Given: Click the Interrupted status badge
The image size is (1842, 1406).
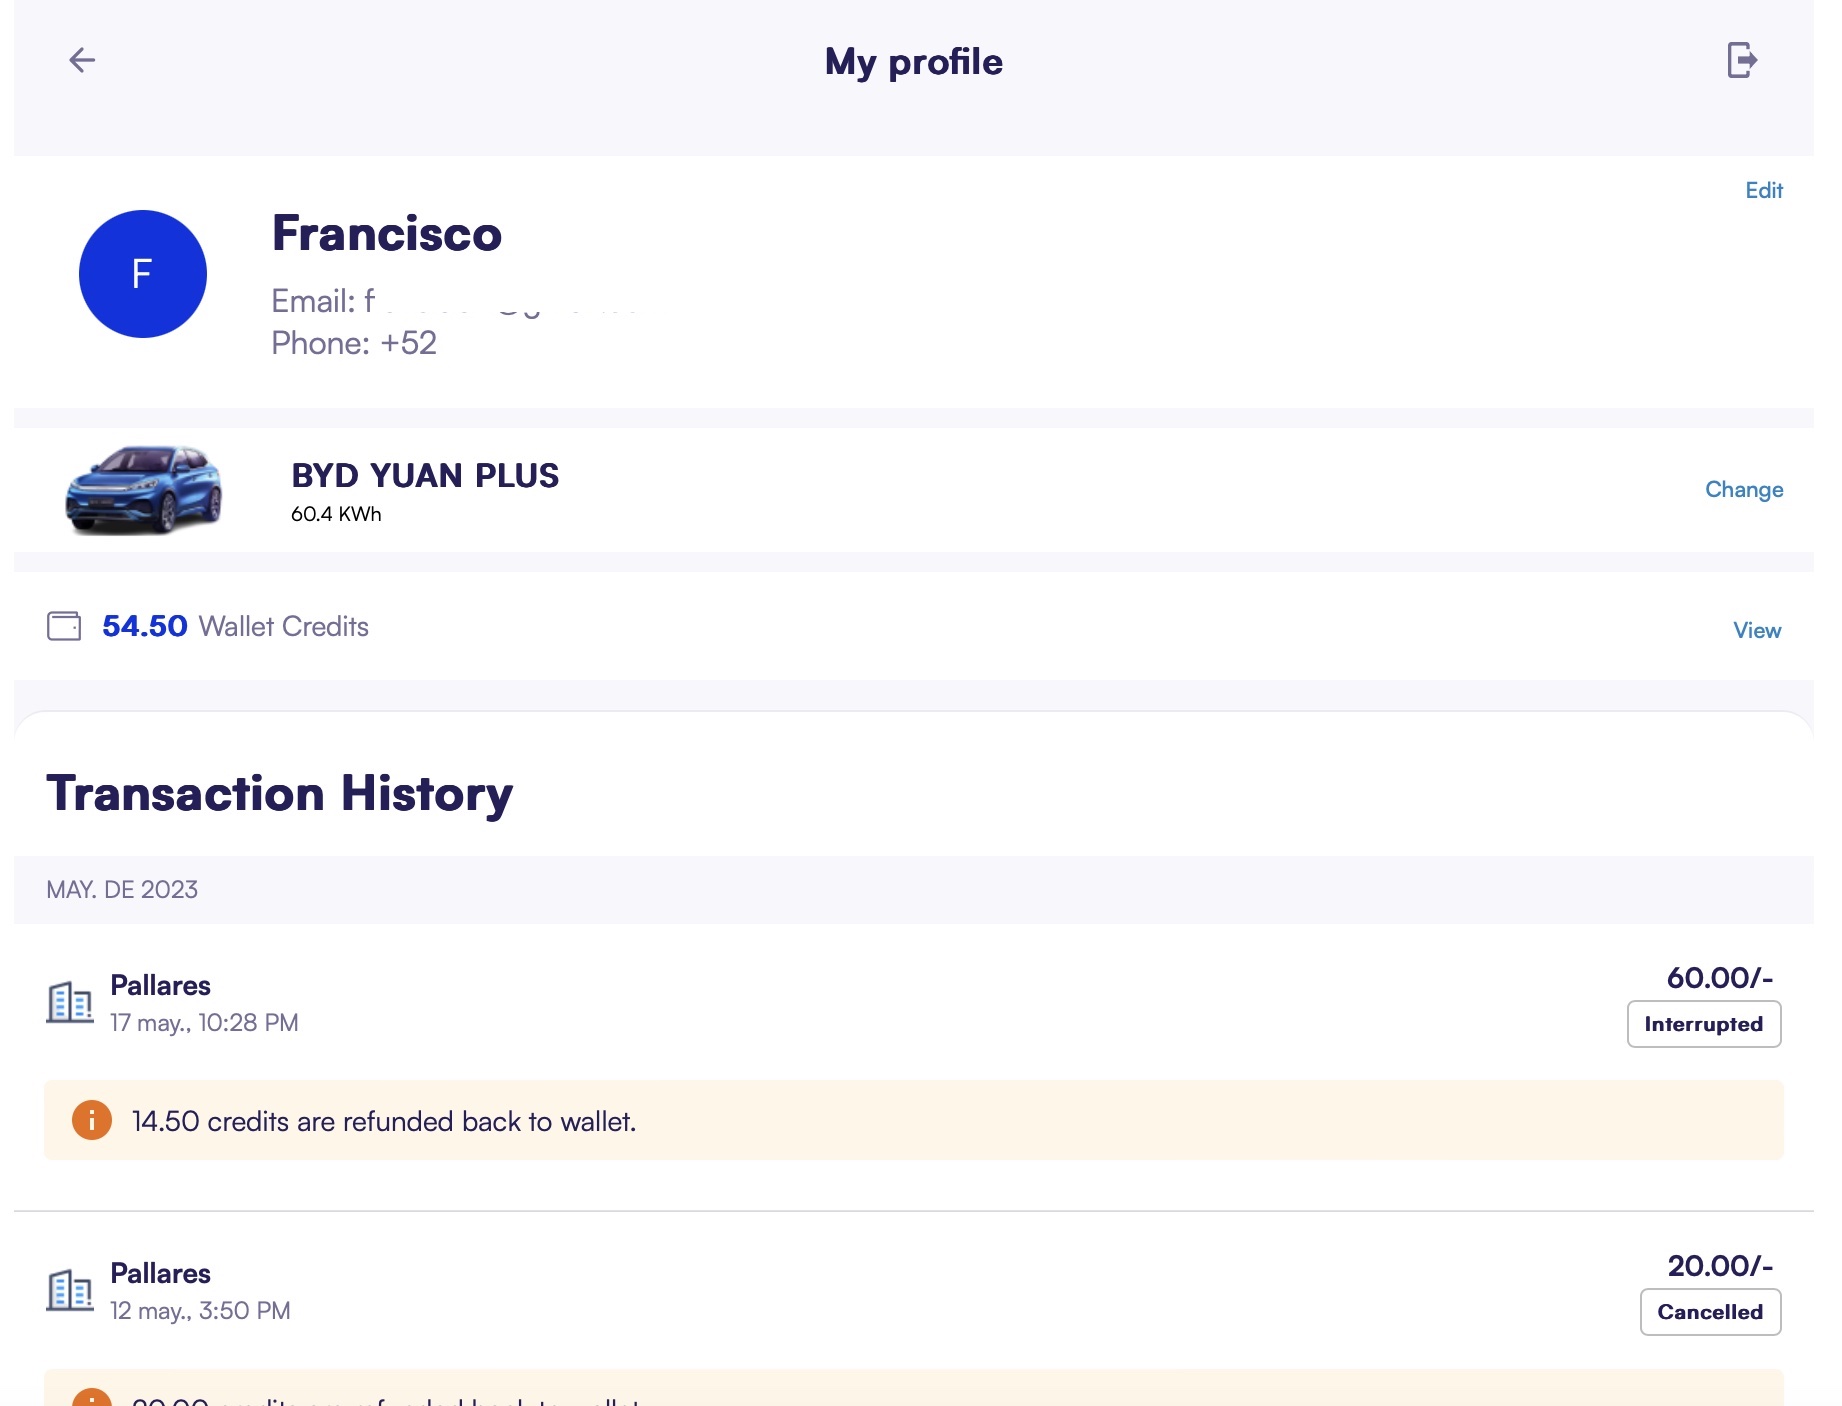Looking at the screenshot, I should (1703, 1024).
